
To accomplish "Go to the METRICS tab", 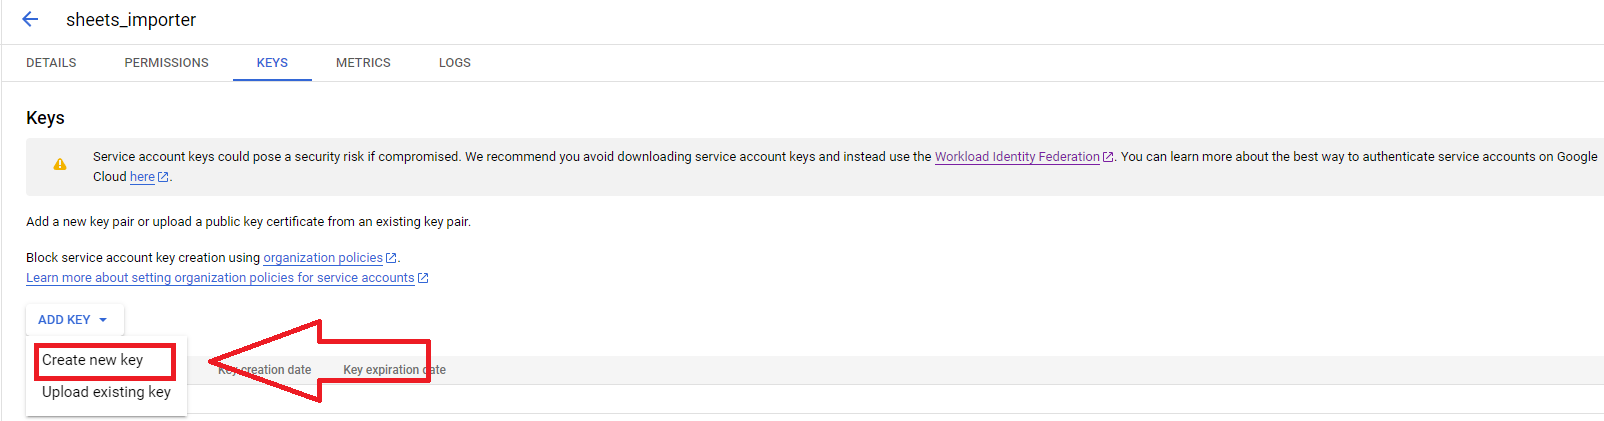I will click(x=363, y=63).
